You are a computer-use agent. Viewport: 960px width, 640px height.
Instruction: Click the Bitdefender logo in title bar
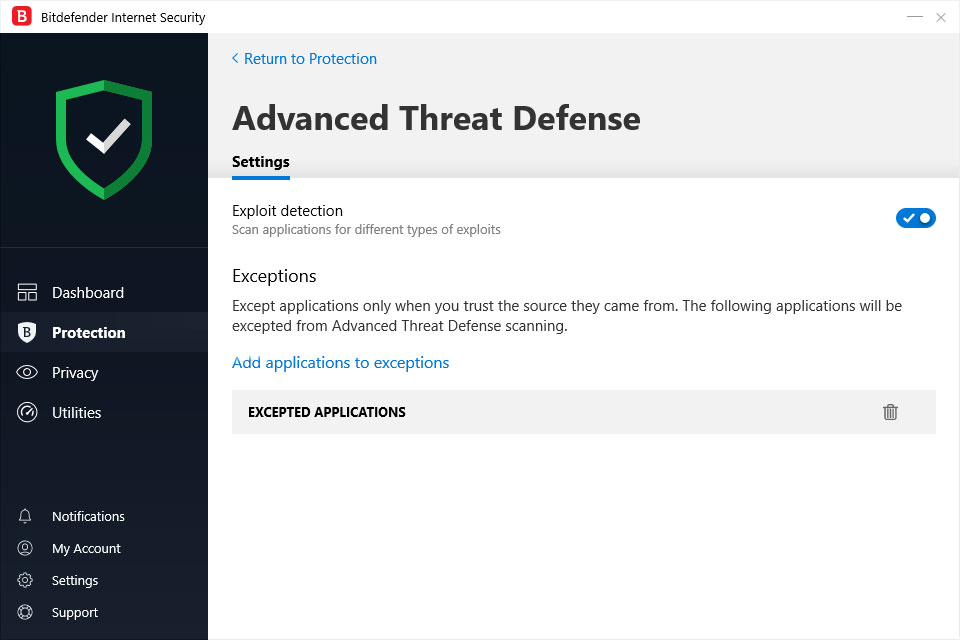point(21,17)
